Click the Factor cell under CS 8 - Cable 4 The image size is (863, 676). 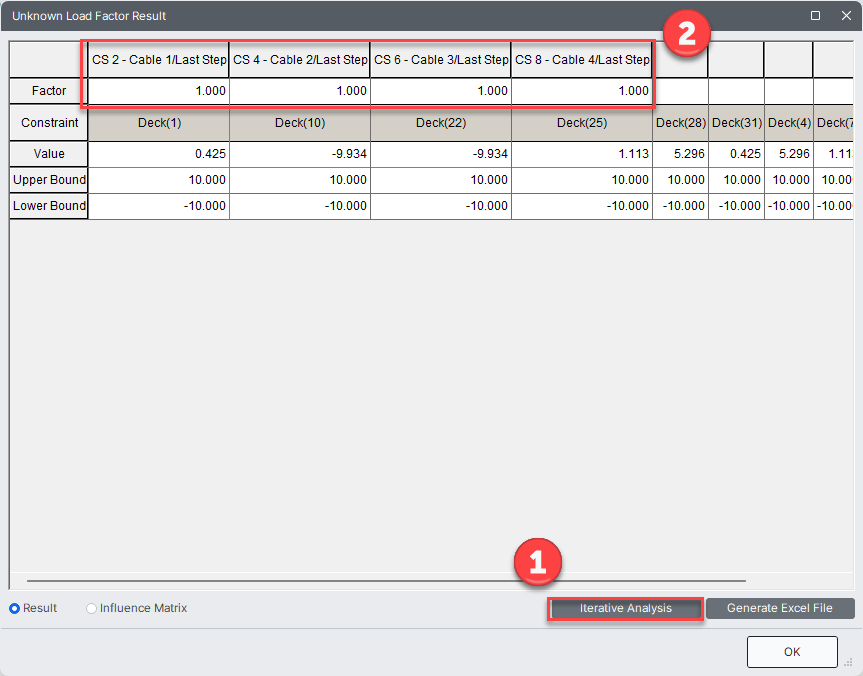pyautogui.click(x=582, y=91)
